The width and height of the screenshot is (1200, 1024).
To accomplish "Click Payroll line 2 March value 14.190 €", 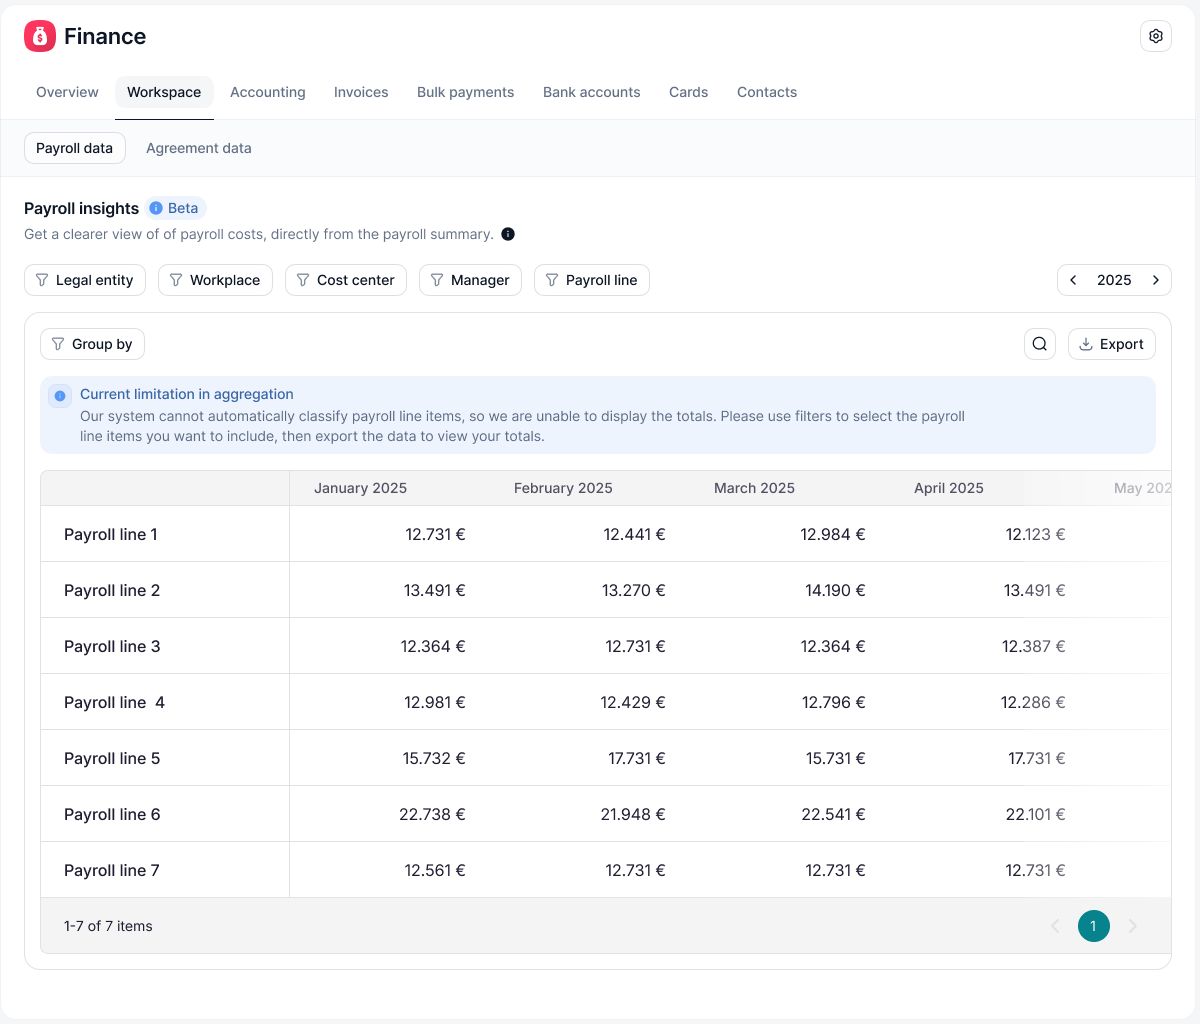I will pyautogui.click(x=835, y=590).
